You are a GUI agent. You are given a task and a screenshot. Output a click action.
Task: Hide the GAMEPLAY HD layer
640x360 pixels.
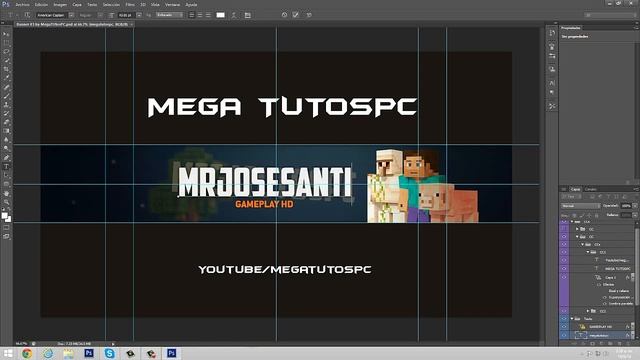tap(564, 327)
